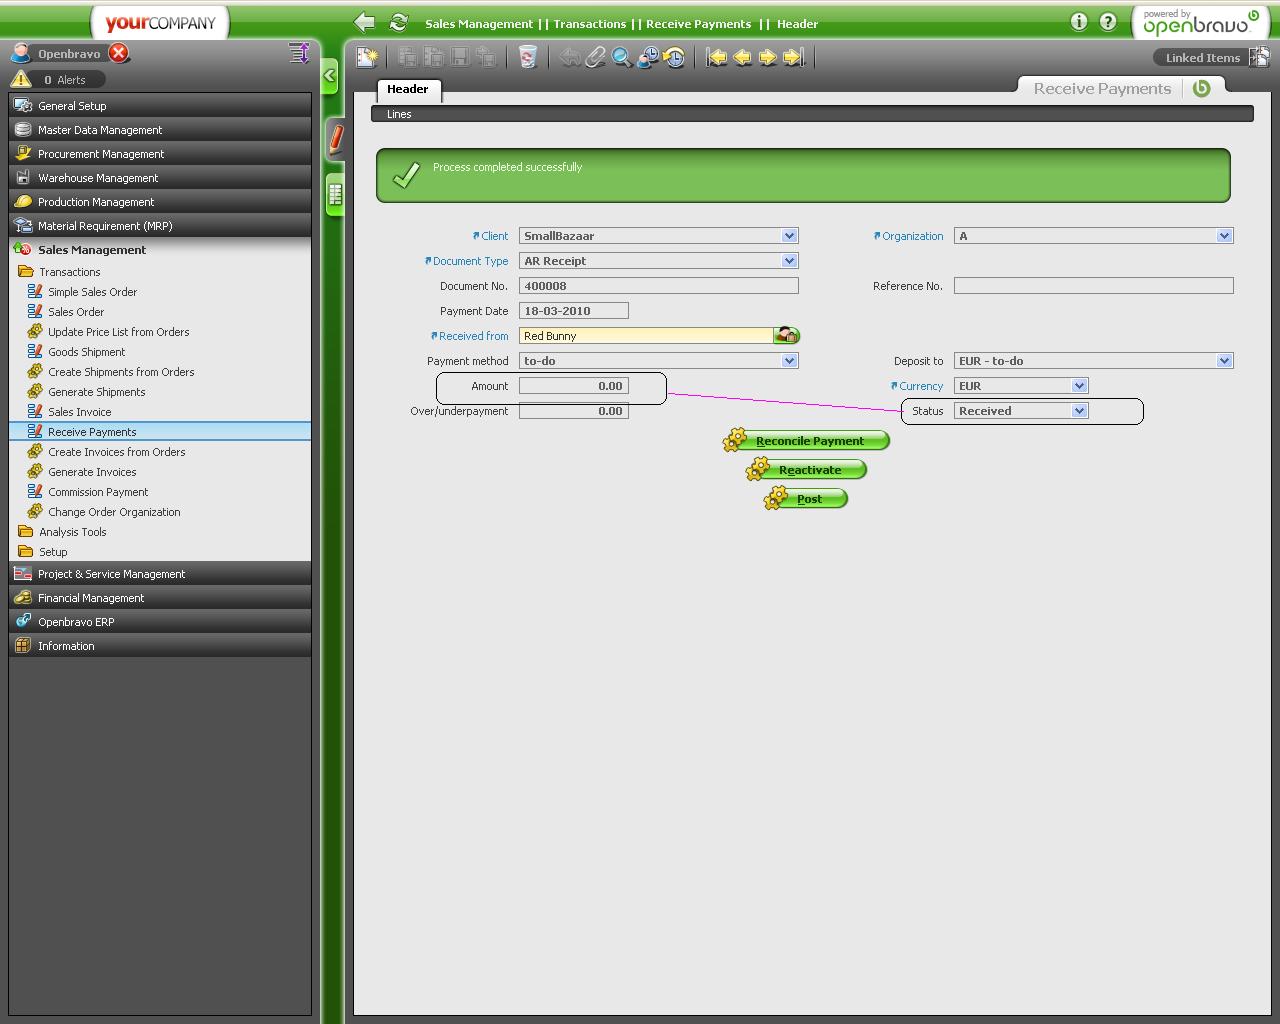Click the Reference No. input field
Viewport: 1280px width, 1024px height.
[1093, 286]
